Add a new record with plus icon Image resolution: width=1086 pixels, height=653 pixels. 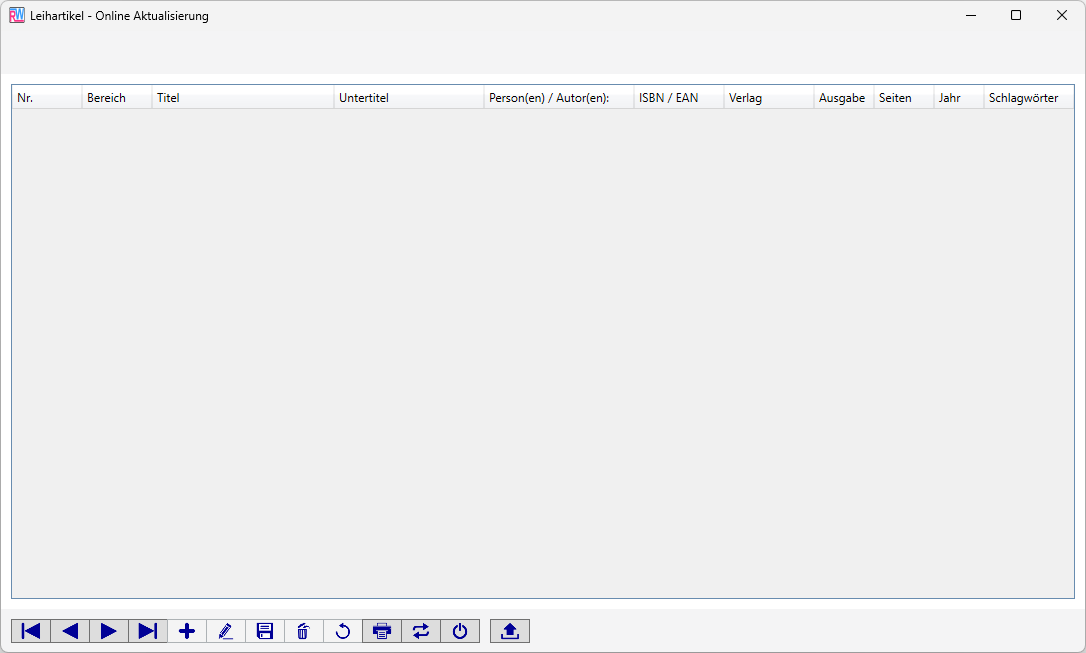coord(187,631)
